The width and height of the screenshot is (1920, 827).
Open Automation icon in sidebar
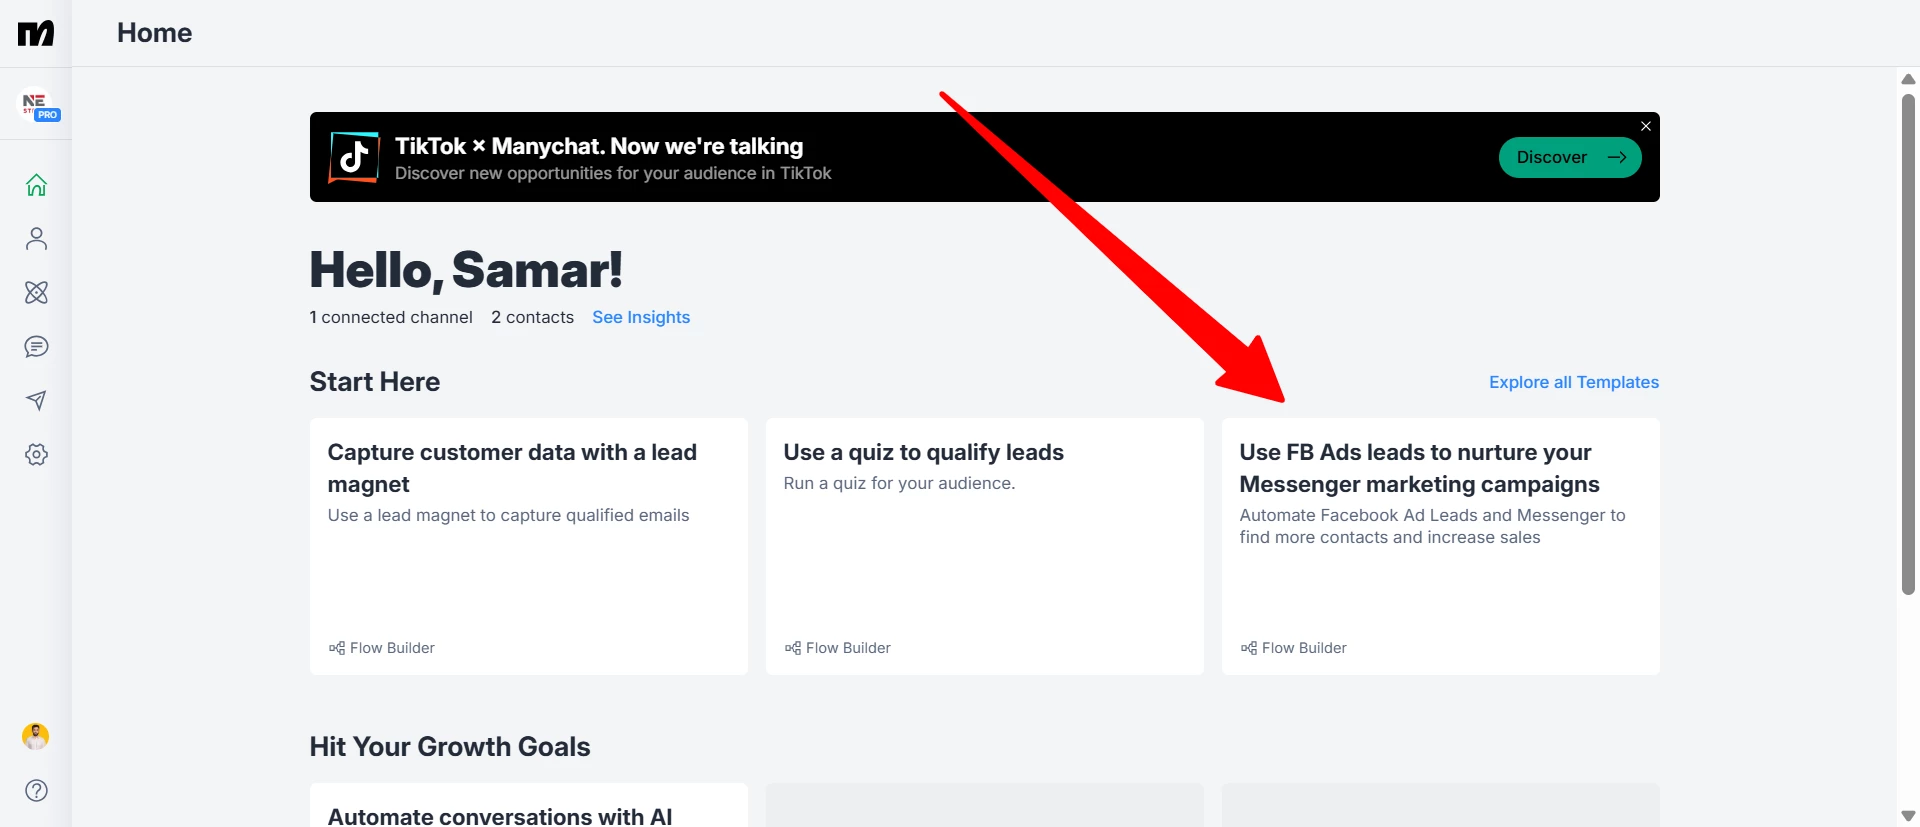pos(36,293)
